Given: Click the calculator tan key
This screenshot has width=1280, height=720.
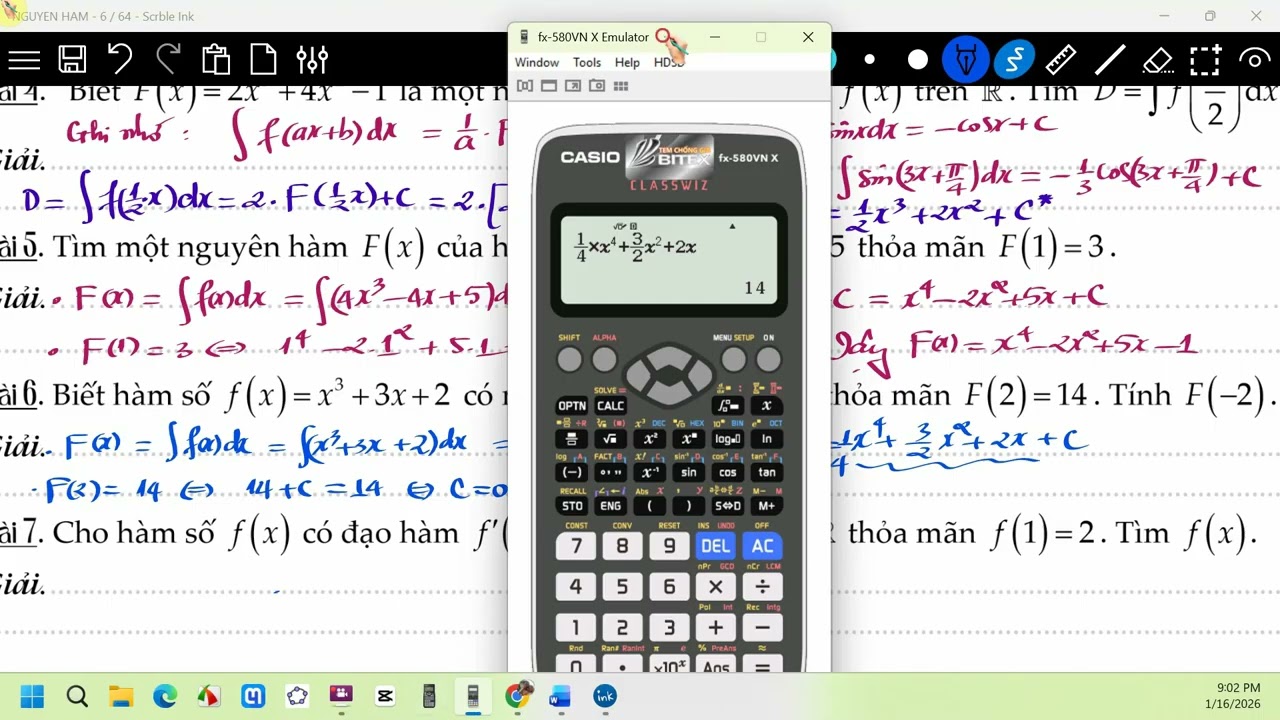Looking at the screenshot, I should [x=767, y=472].
